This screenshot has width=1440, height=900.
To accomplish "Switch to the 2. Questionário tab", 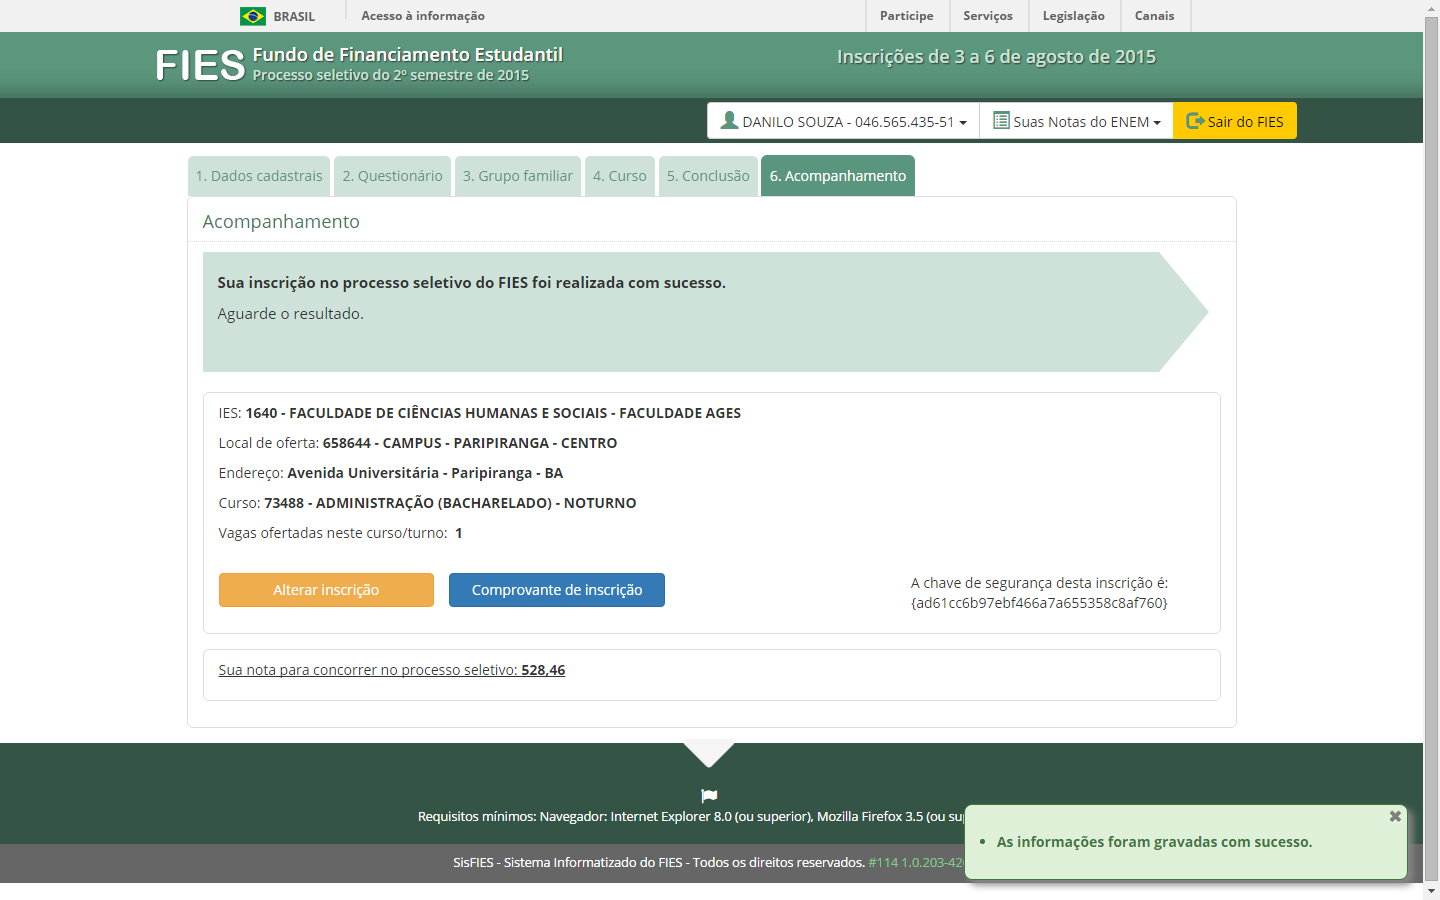I will (x=392, y=176).
